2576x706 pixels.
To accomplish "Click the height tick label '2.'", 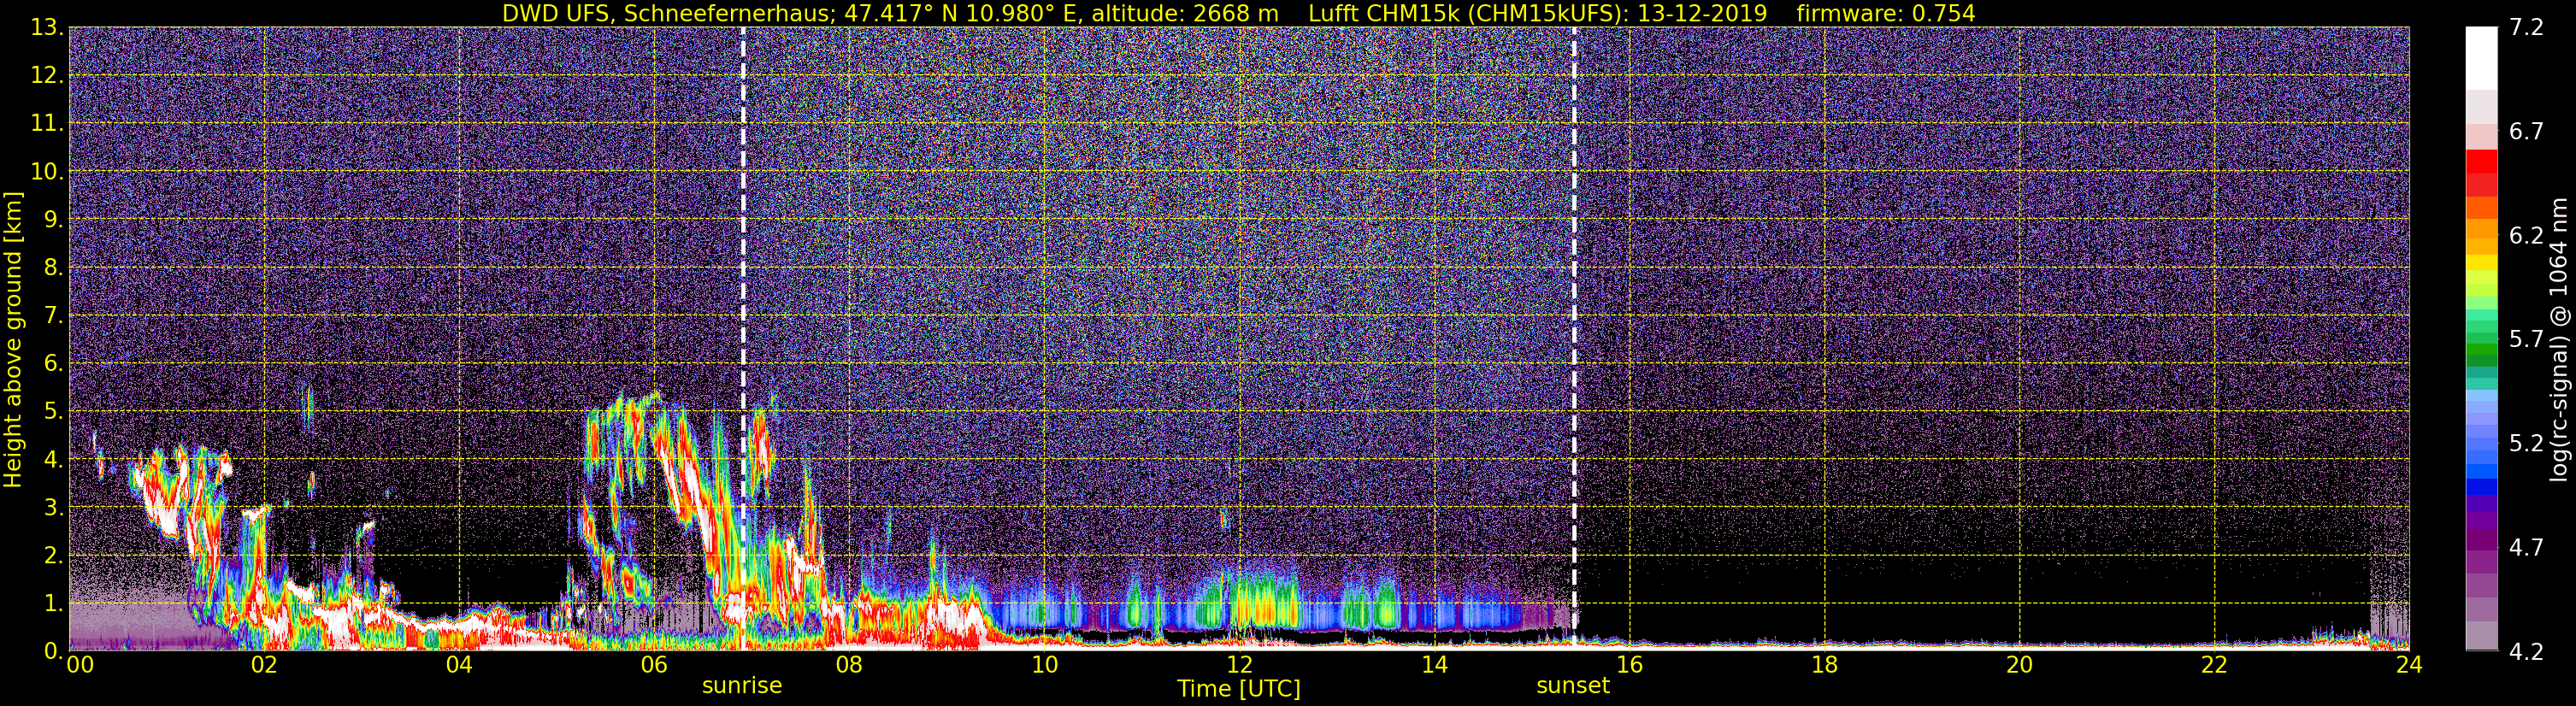I will point(55,555).
